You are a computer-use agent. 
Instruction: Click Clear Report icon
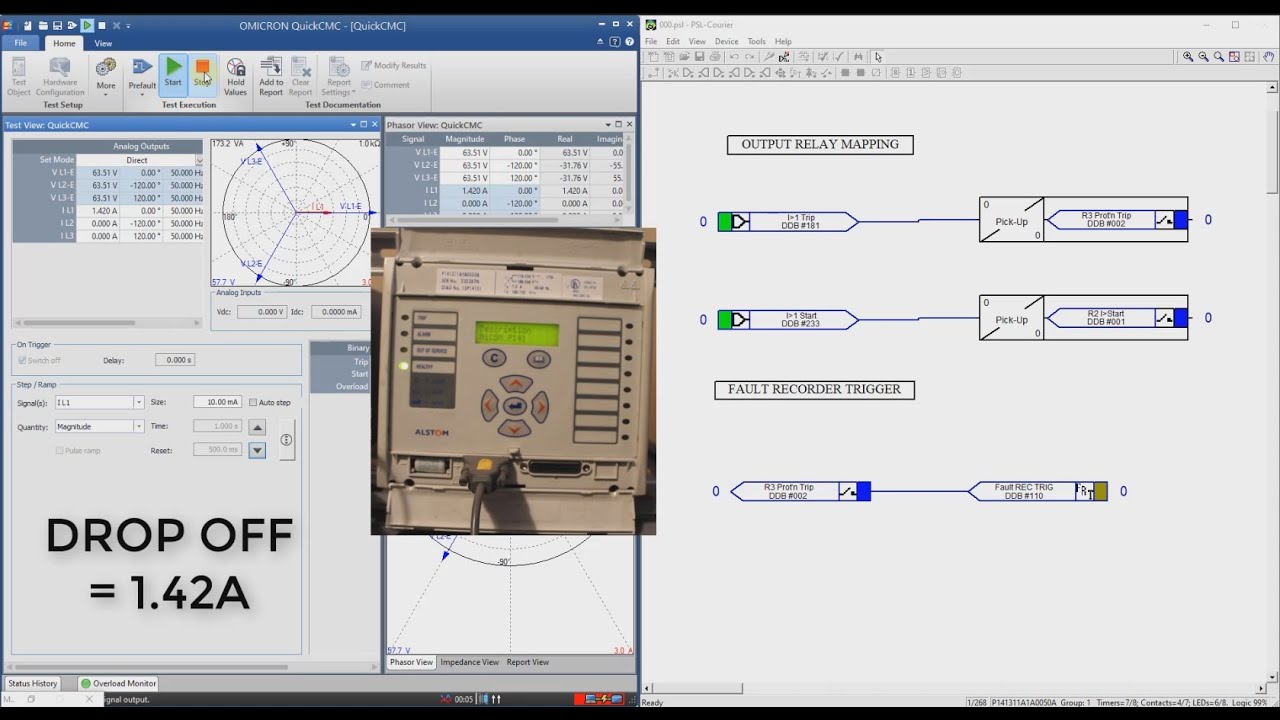(x=300, y=77)
